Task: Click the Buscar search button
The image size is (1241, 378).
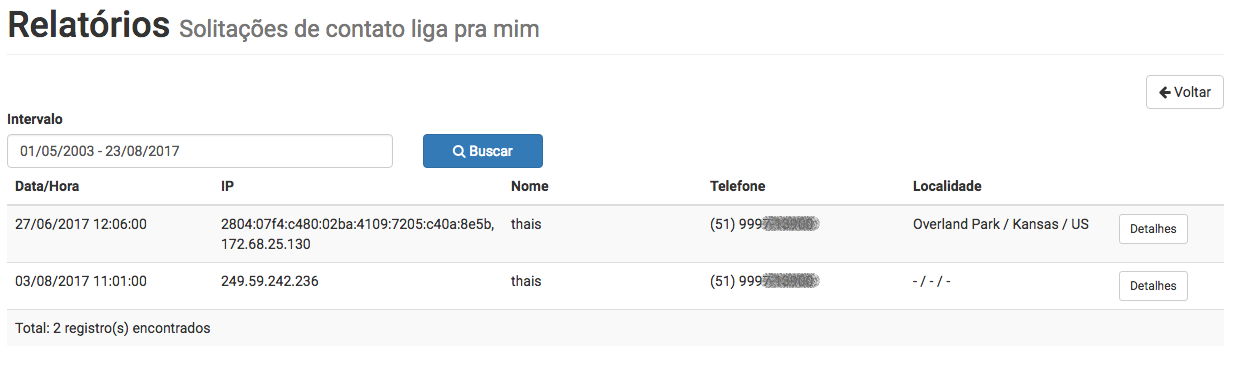Action: click(483, 151)
